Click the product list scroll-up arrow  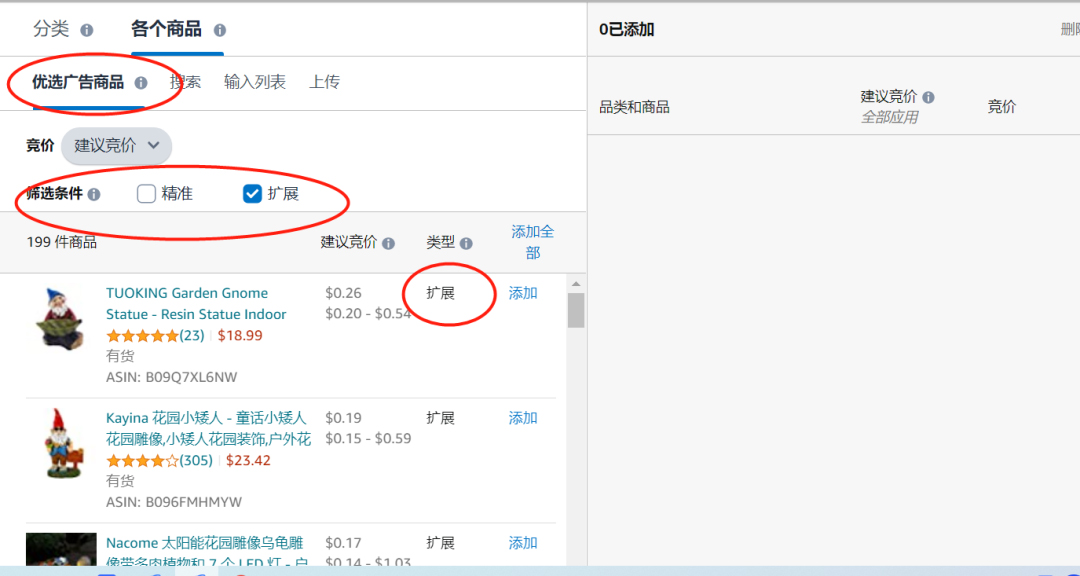[x=576, y=283]
